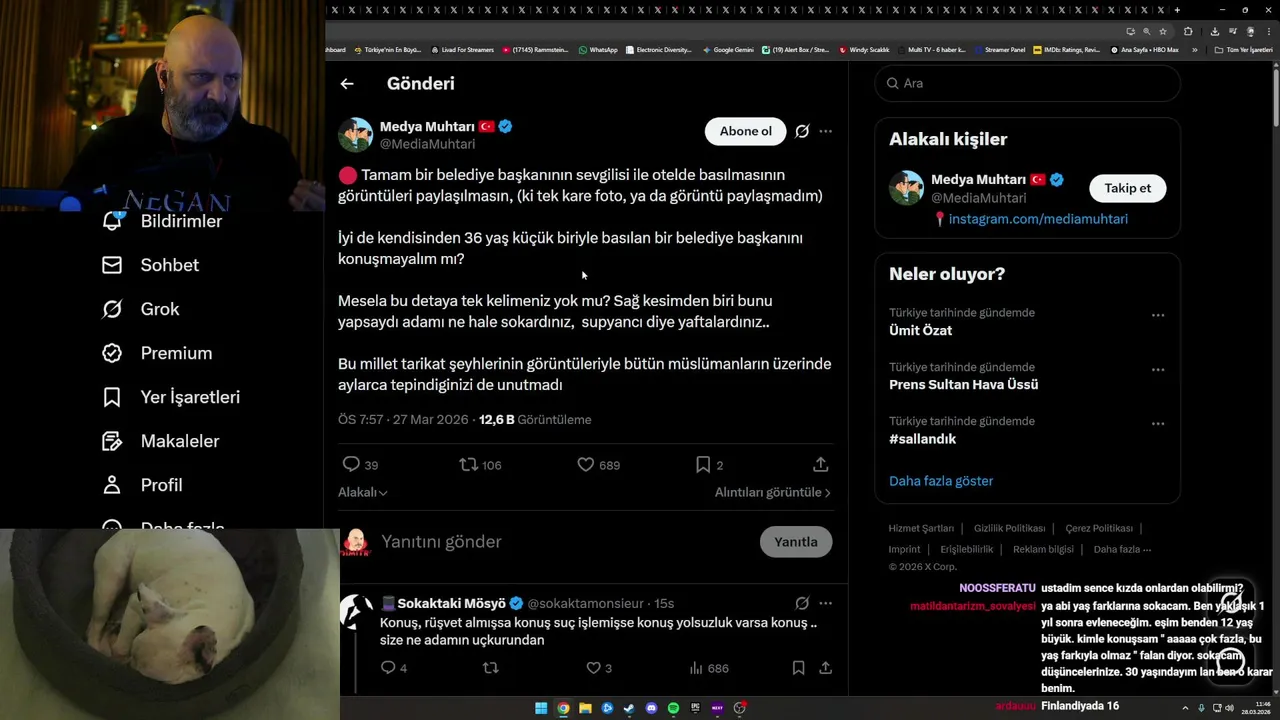Open options for Ümit Özat trend
Screen dimensions: 1280x720
[1158, 315]
